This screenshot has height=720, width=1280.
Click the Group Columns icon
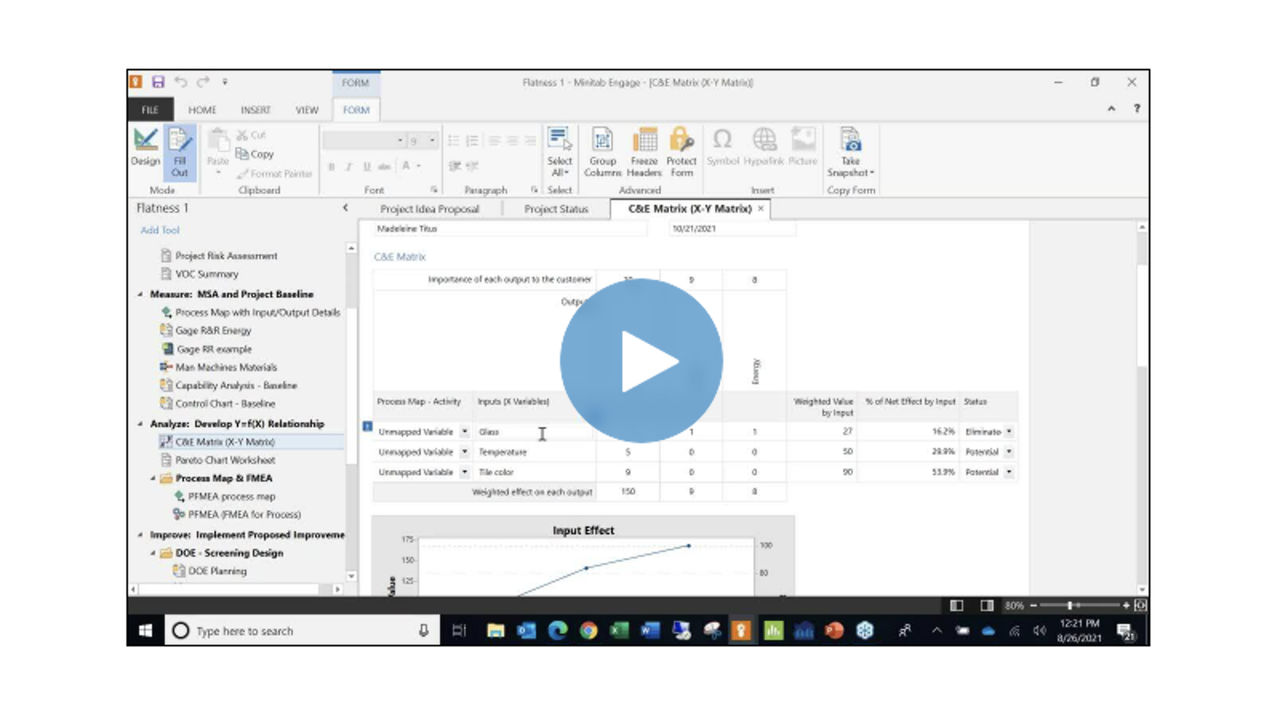coord(603,150)
